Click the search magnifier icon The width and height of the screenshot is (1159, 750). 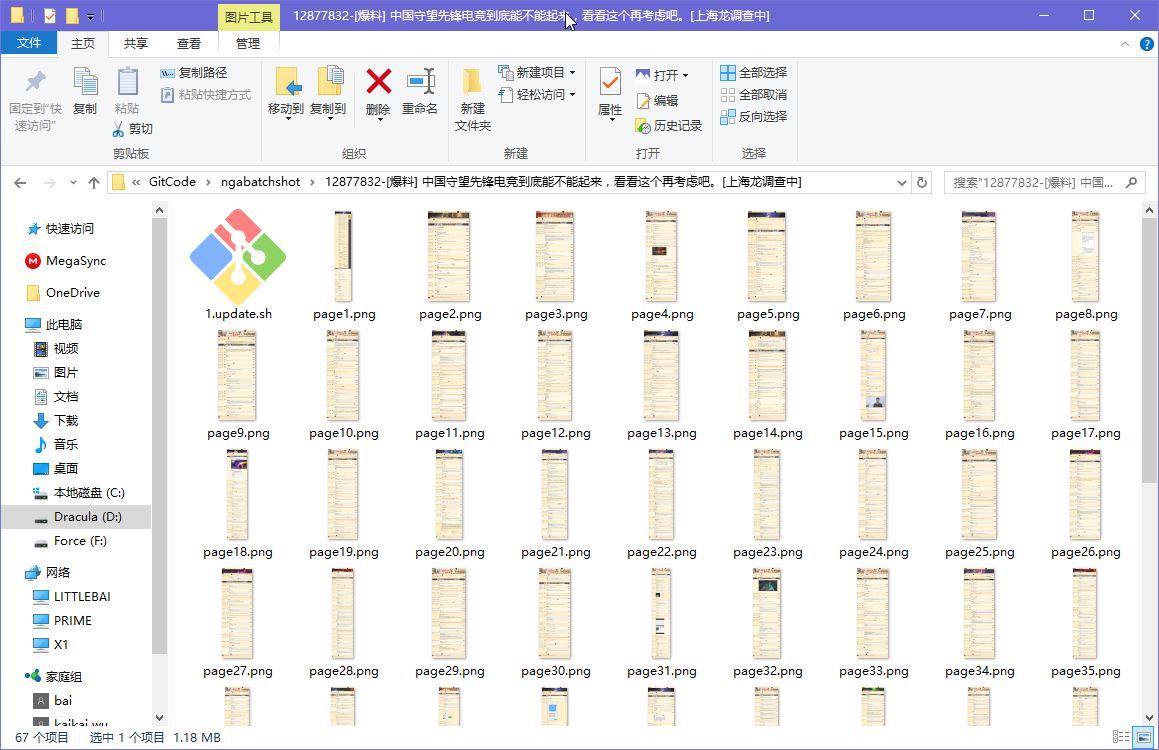pyautogui.click(x=1131, y=183)
